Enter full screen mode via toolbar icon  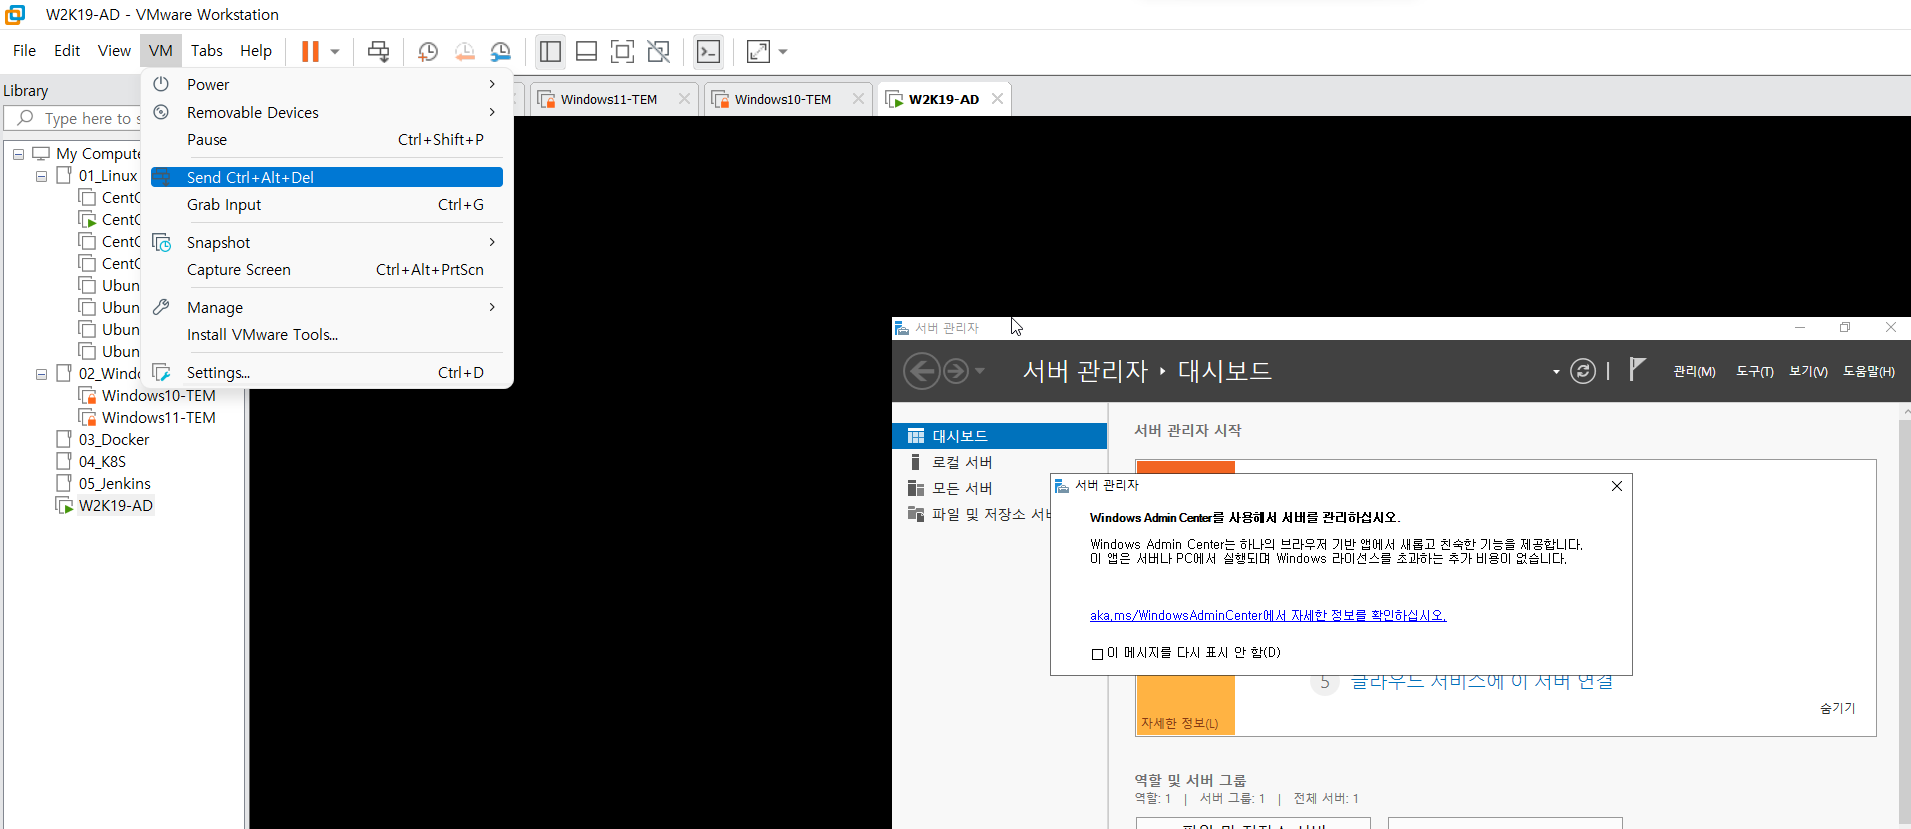point(622,51)
